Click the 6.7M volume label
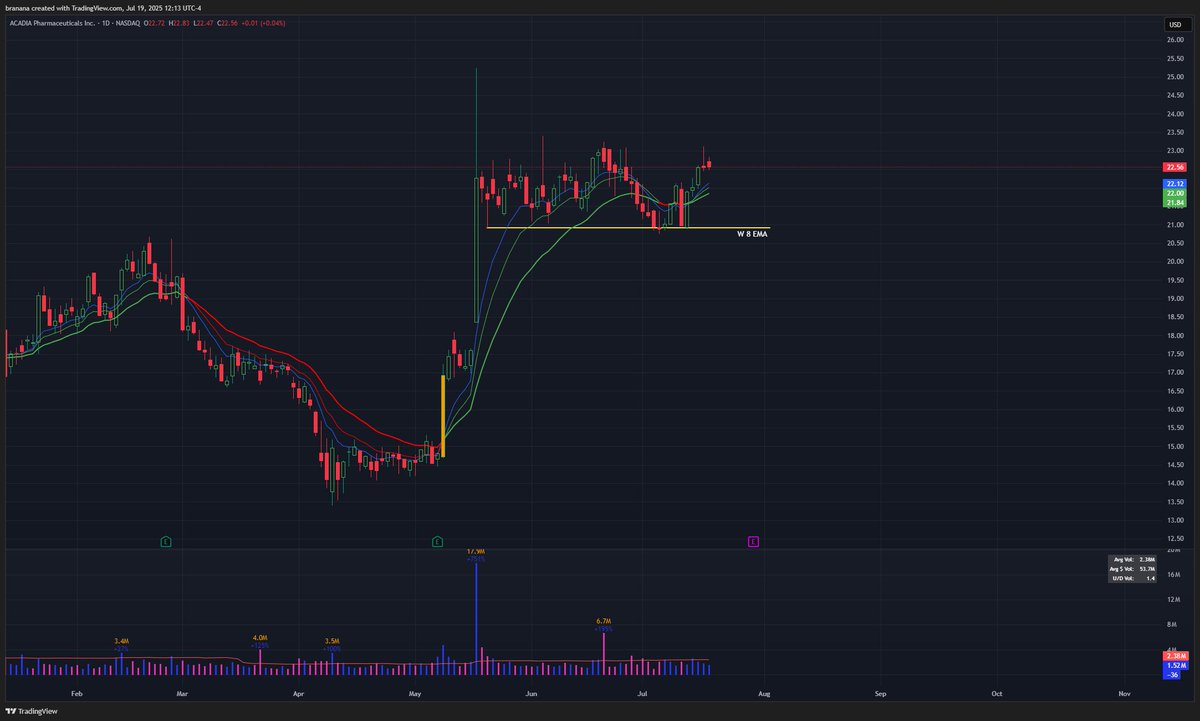This screenshot has height=721, width=1200. [x=603, y=621]
